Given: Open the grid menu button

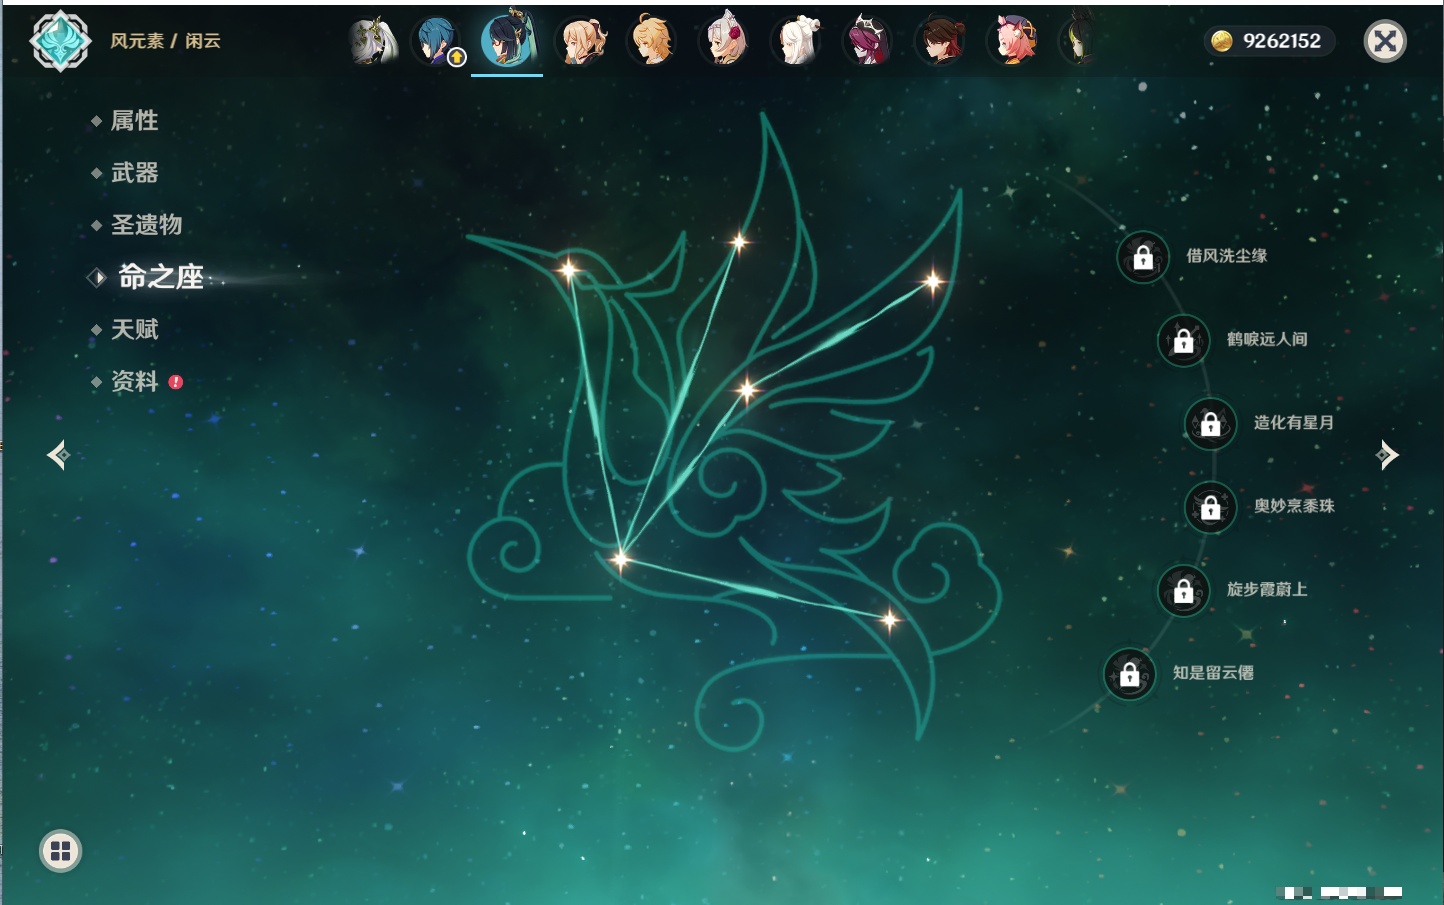Looking at the screenshot, I should (60, 851).
